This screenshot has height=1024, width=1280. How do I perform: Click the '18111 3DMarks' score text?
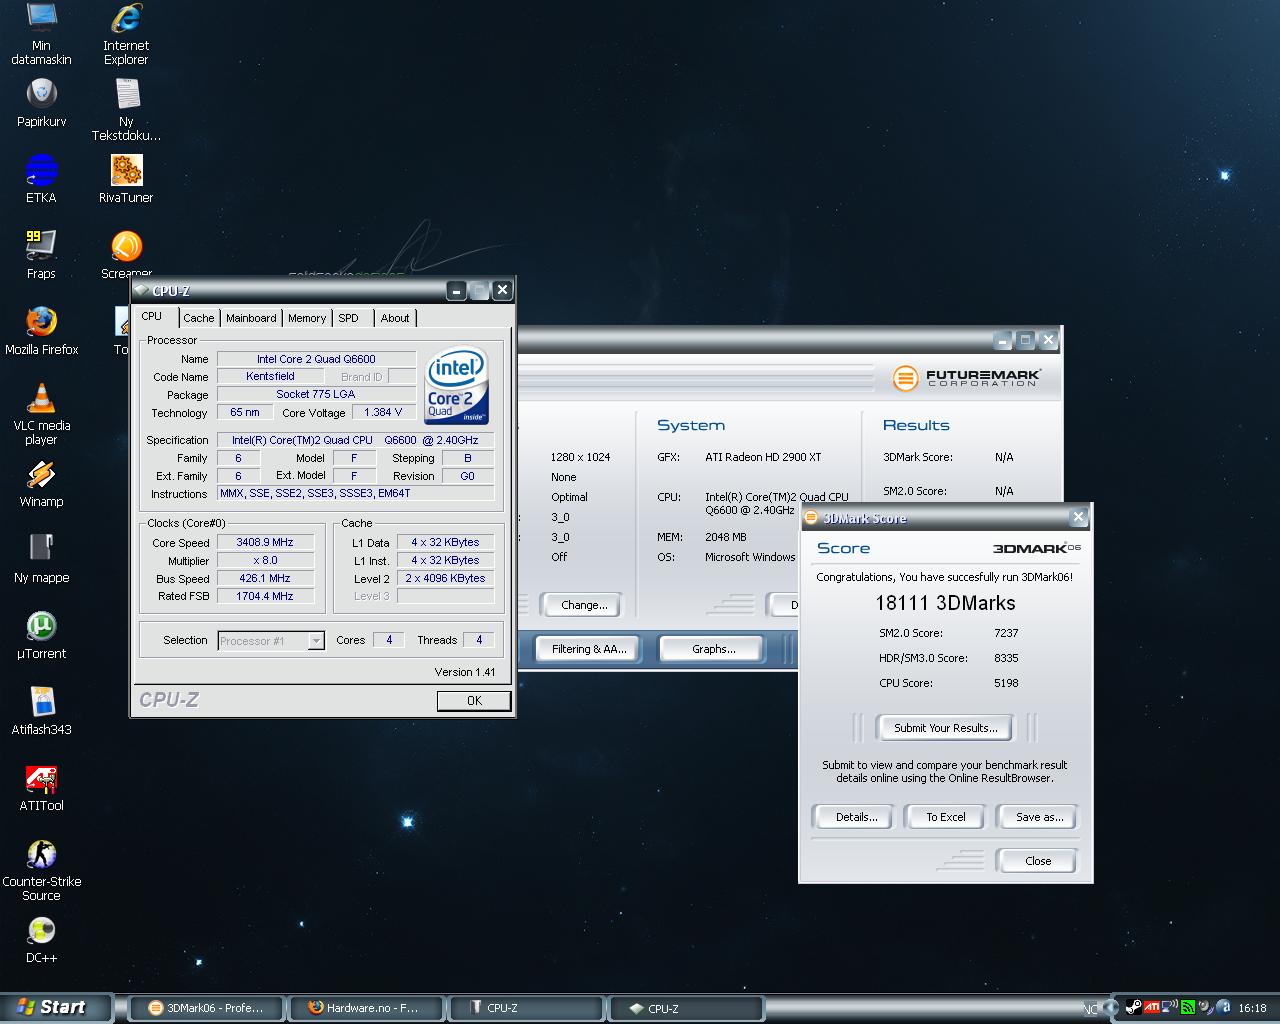945,603
